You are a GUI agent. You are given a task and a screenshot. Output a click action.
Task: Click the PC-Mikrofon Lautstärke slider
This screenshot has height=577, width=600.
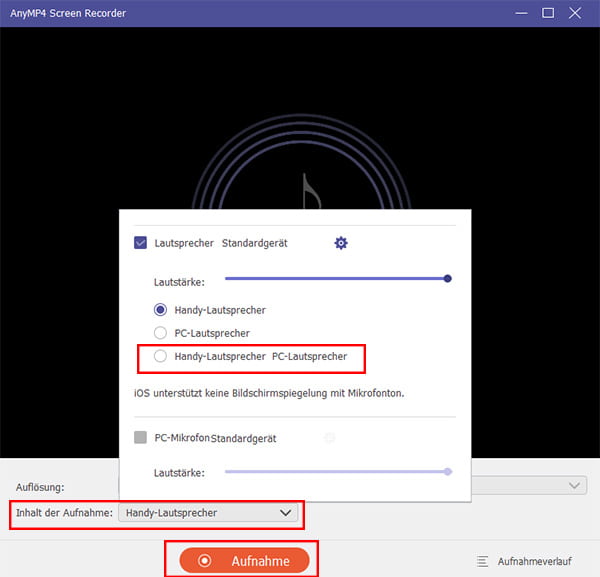338,471
